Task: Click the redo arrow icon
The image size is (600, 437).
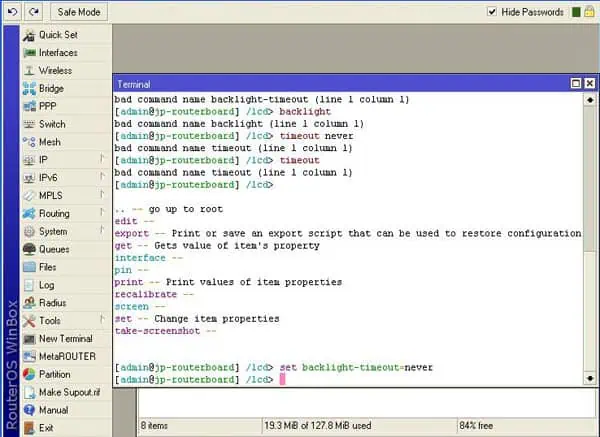Action: tap(35, 12)
